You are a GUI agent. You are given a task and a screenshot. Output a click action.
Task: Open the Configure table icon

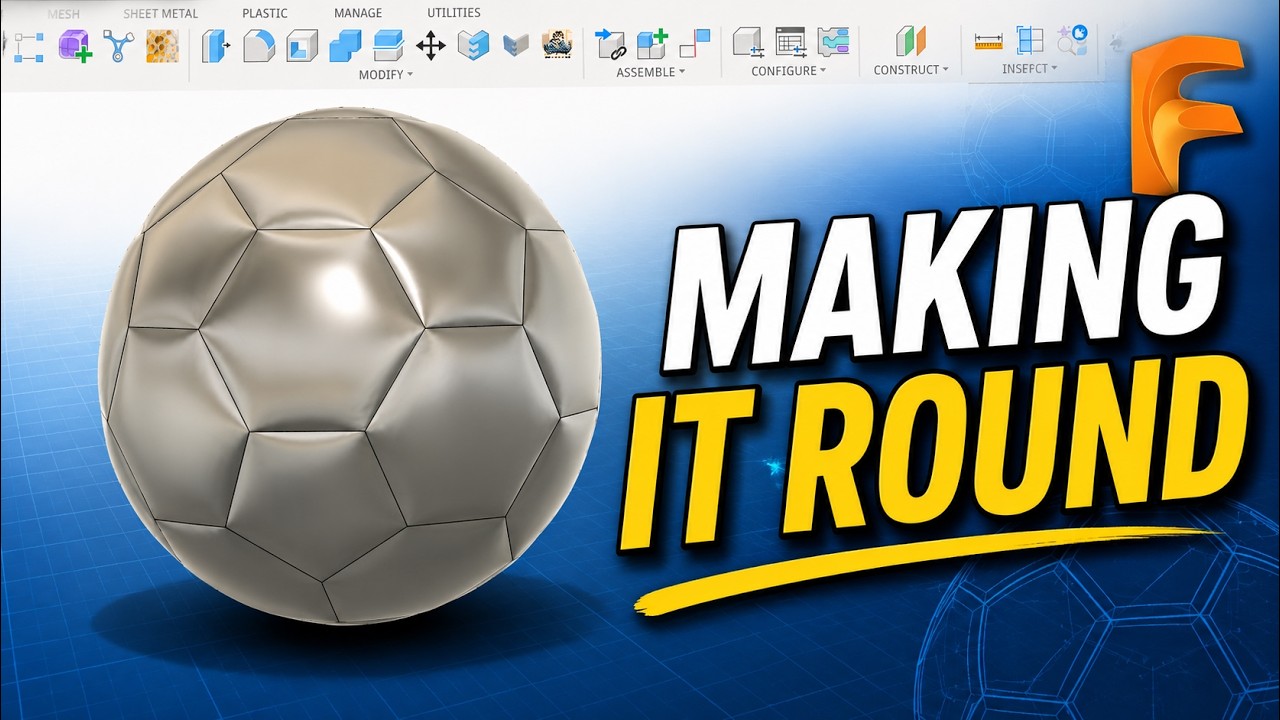tap(790, 41)
